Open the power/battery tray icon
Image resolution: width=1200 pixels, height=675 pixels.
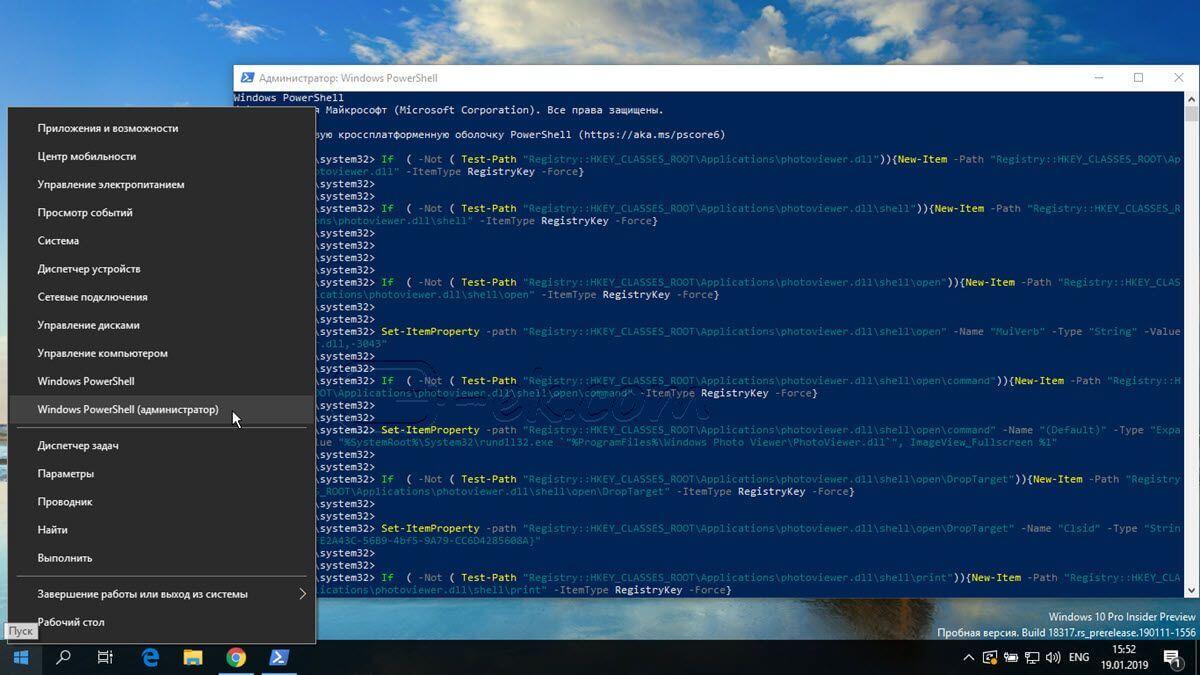click(1012, 657)
